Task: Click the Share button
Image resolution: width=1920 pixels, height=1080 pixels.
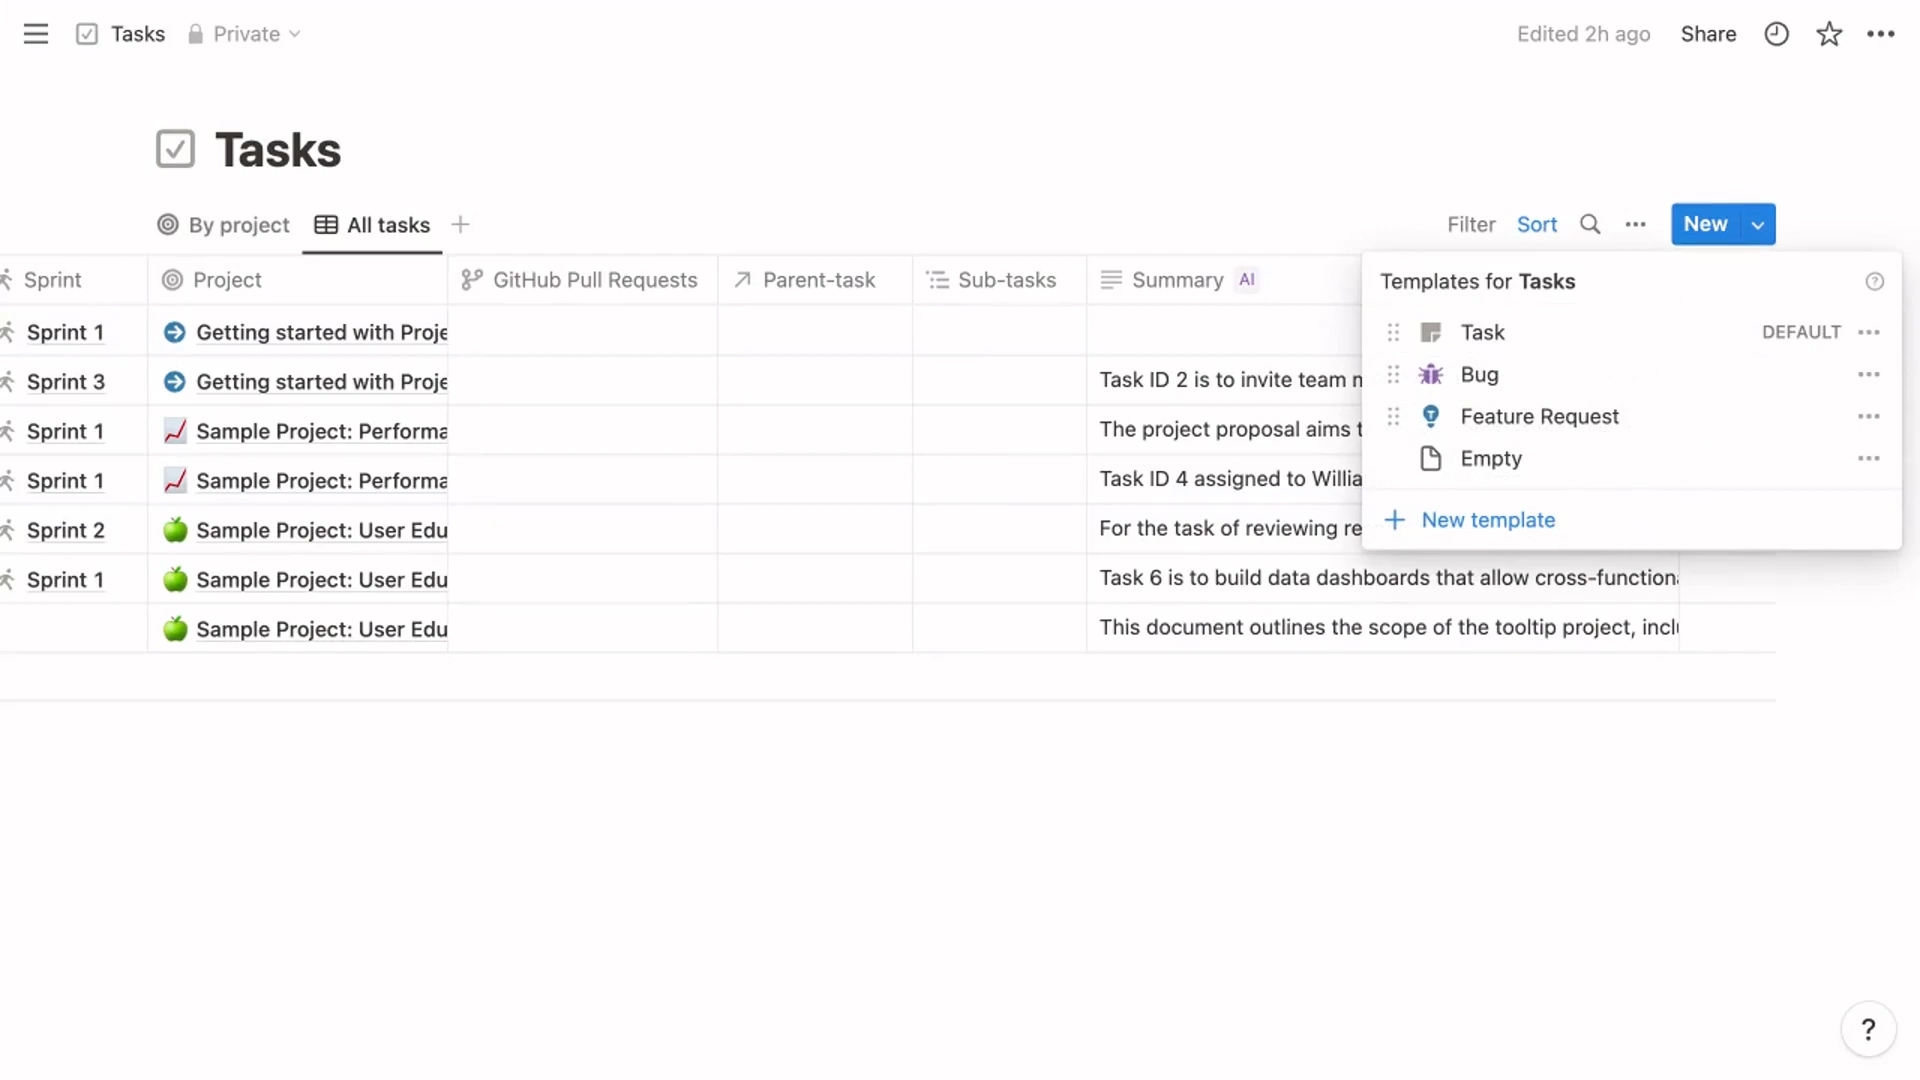Action: click(1708, 33)
